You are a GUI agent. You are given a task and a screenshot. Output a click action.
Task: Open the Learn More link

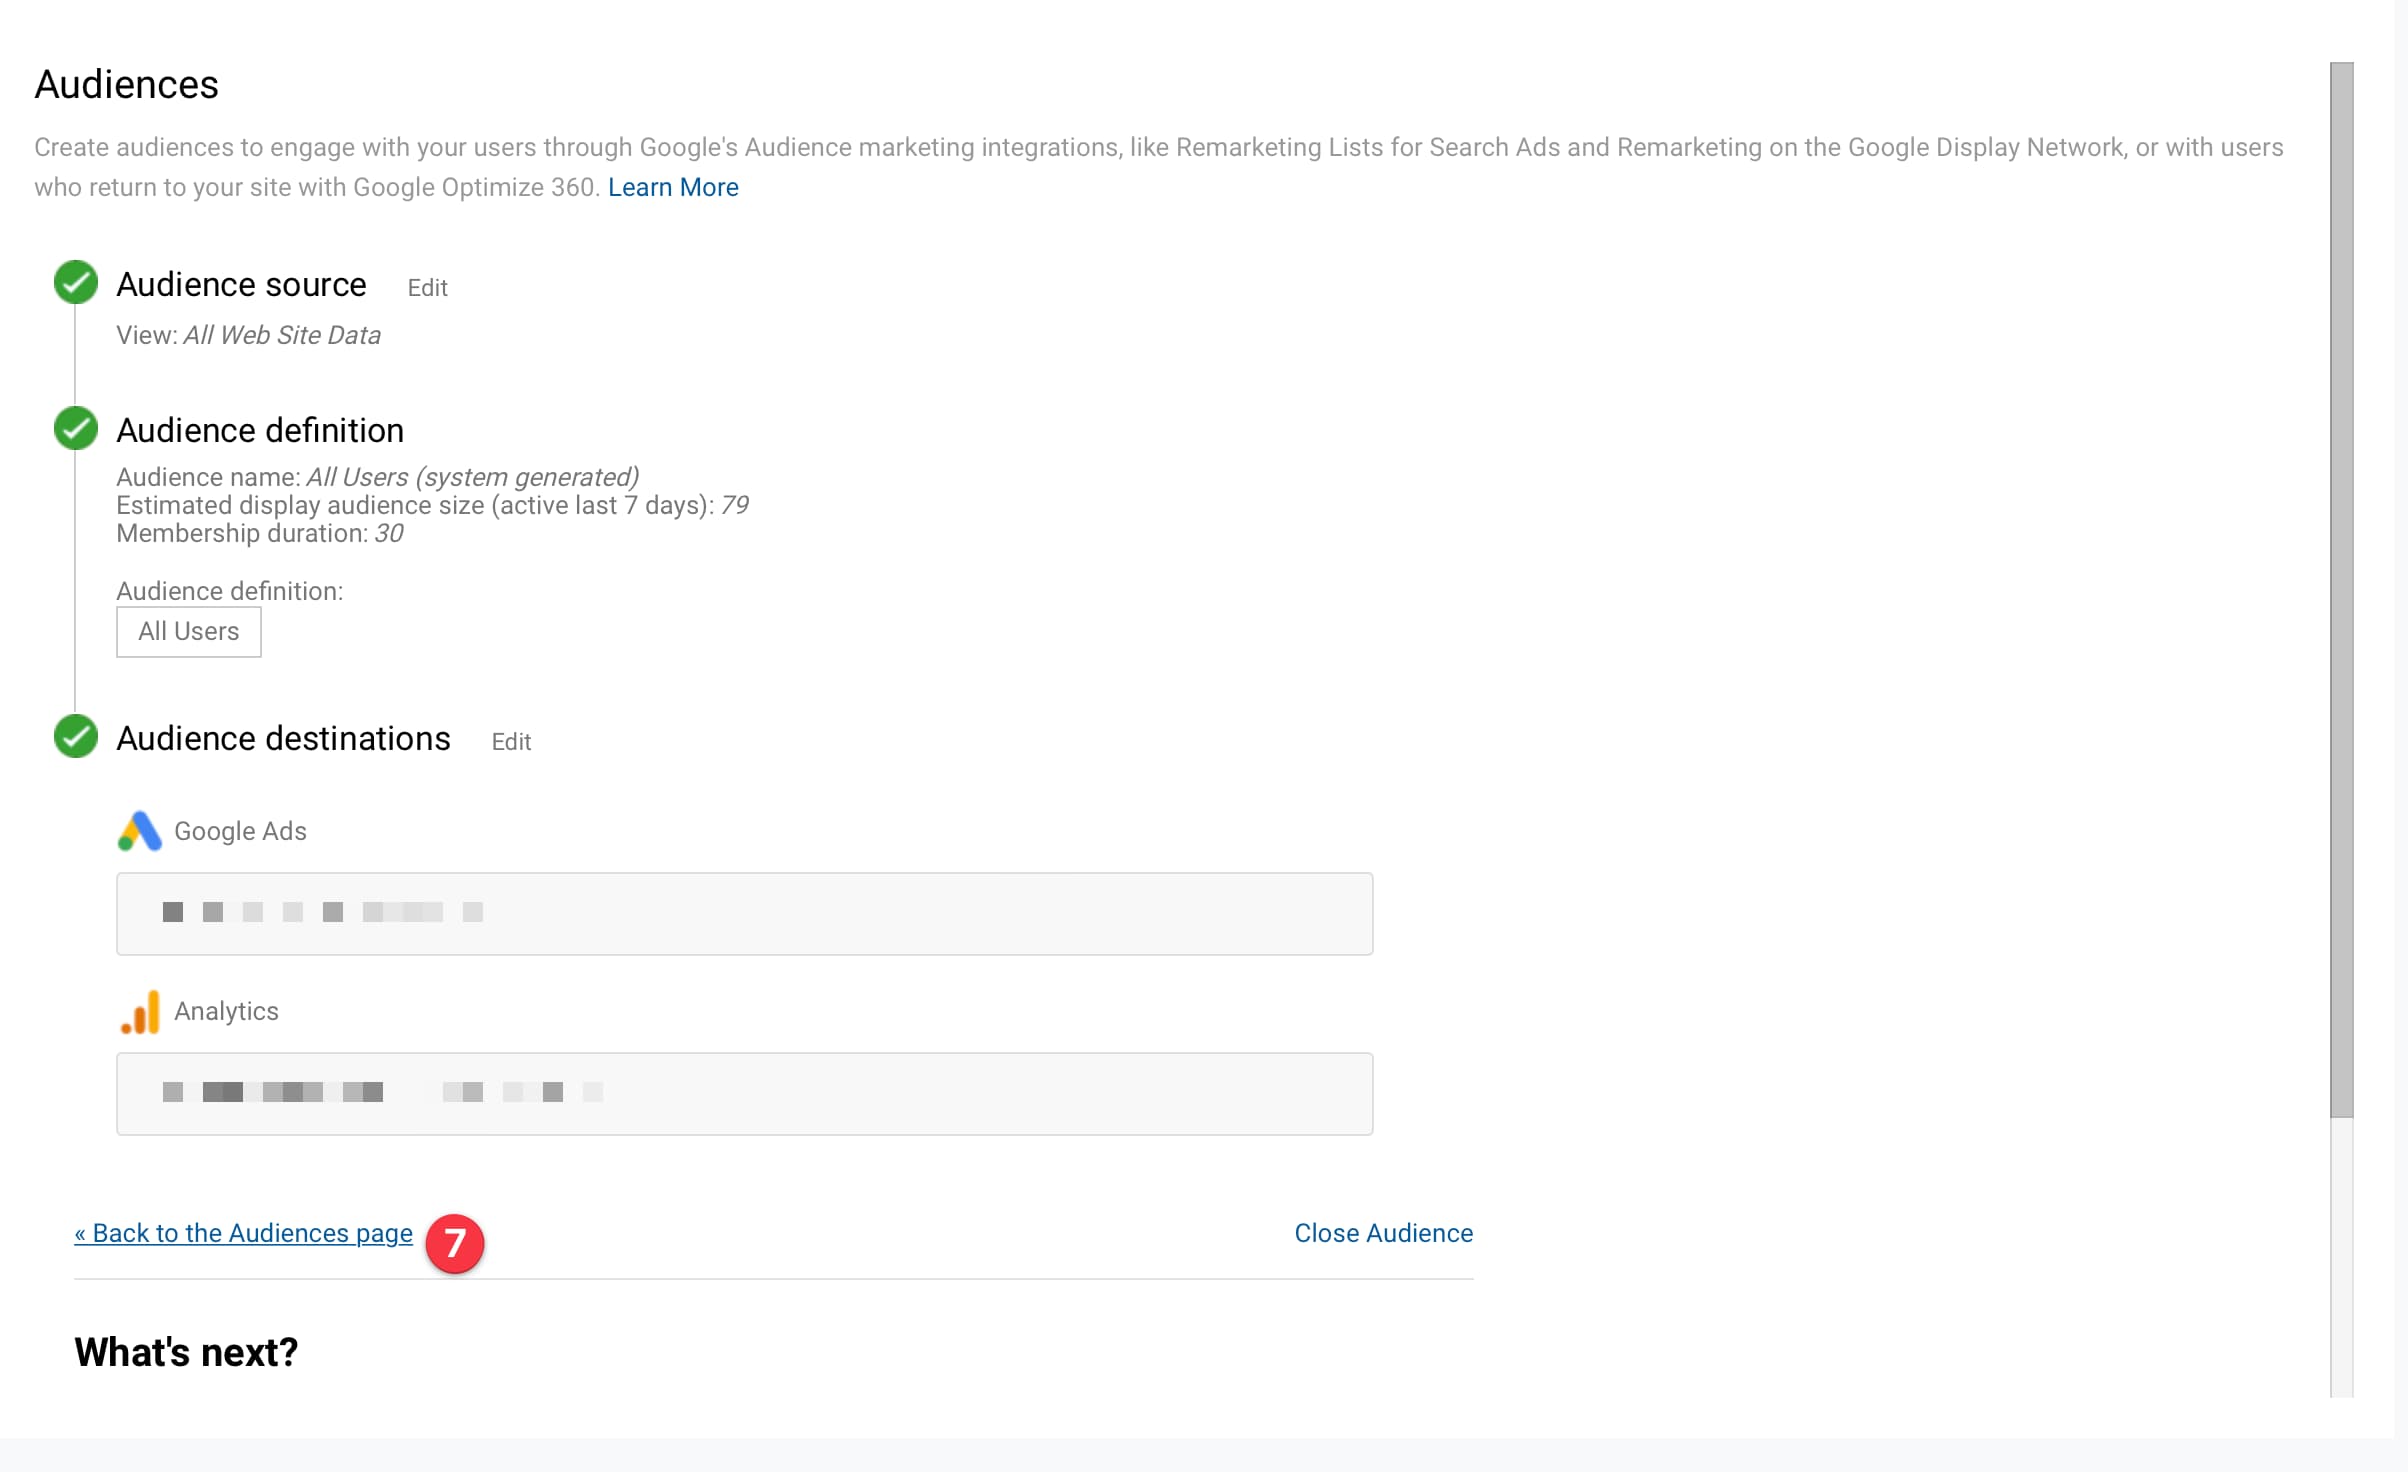click(673, 187)
